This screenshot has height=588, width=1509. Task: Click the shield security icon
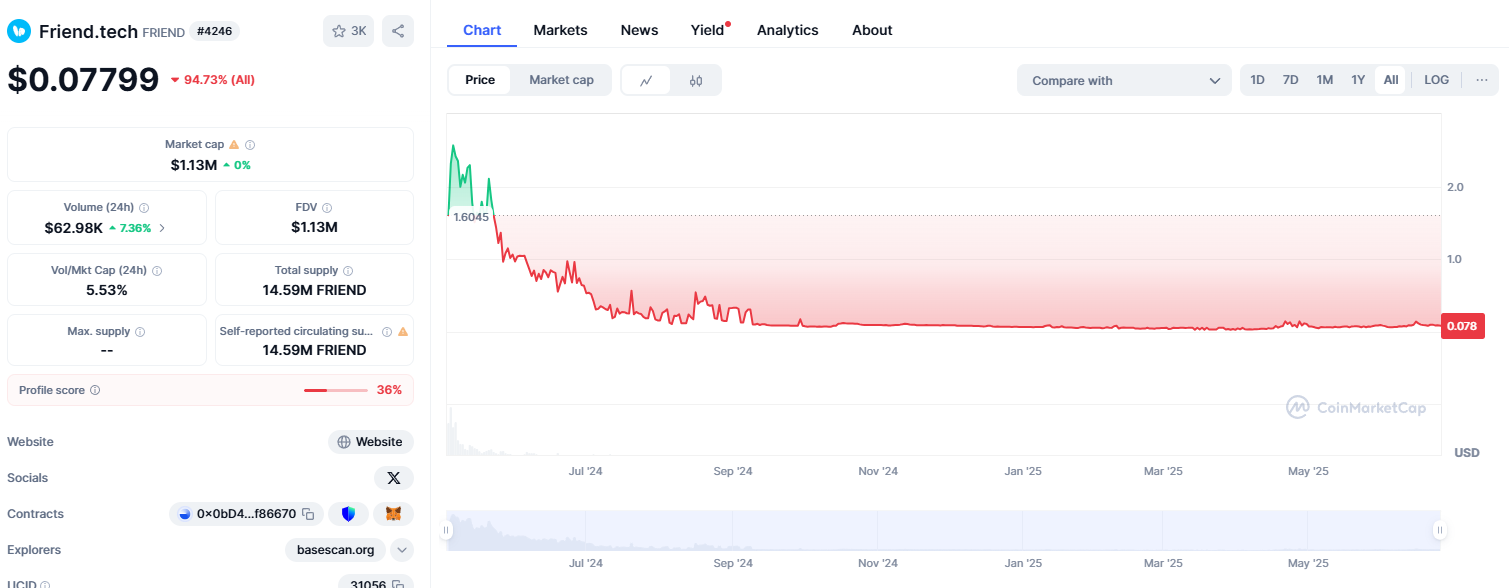point(348,514)
